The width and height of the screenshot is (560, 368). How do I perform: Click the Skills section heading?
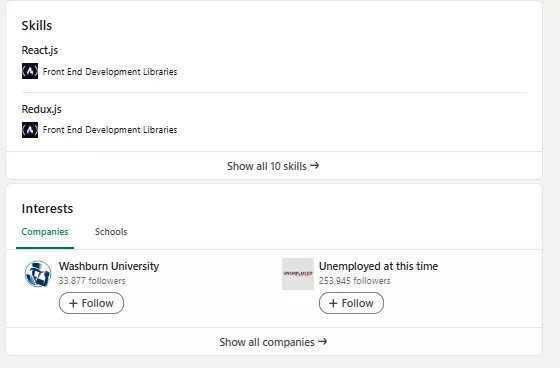37,26
